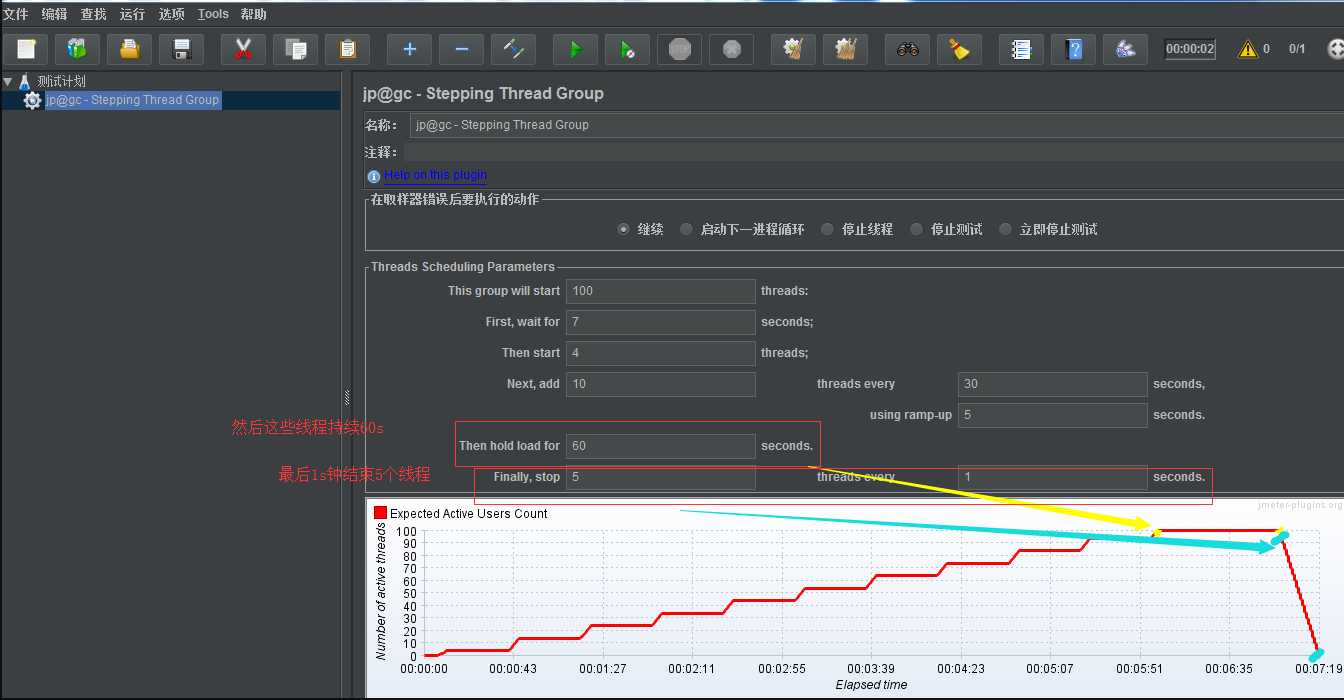Select the 停止线程 radio button
This screenshot has height=700, width=1344.
click(827, 229)
